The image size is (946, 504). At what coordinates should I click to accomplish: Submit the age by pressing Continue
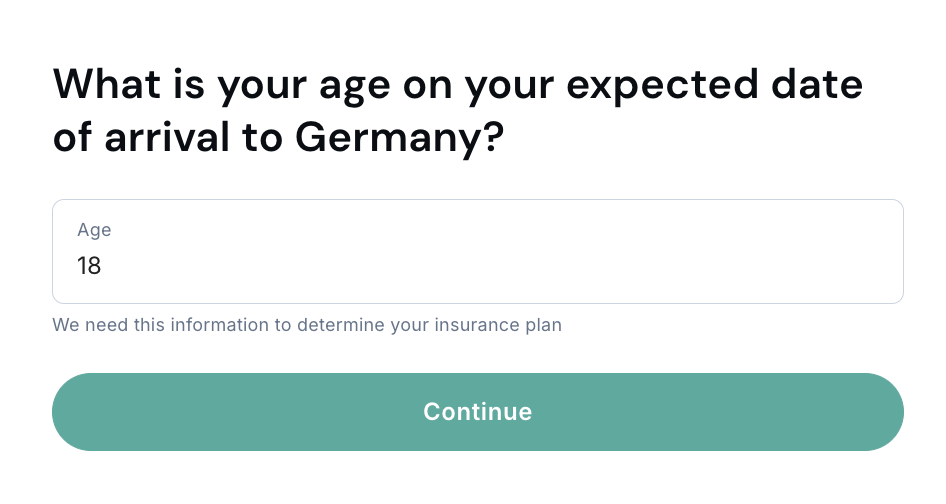point(477,412)
